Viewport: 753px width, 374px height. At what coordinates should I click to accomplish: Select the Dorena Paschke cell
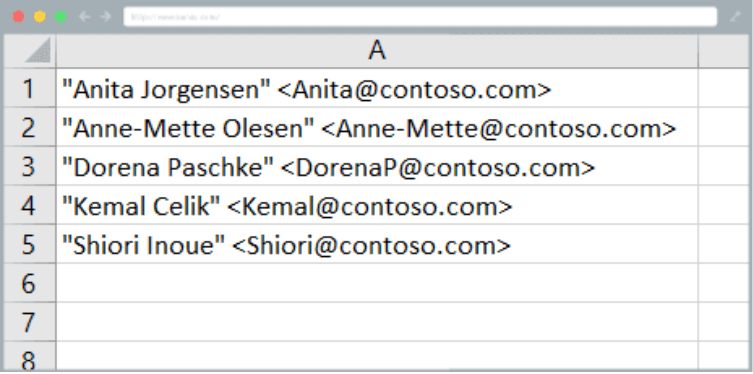pyautogui.click(x=377, y=166)
